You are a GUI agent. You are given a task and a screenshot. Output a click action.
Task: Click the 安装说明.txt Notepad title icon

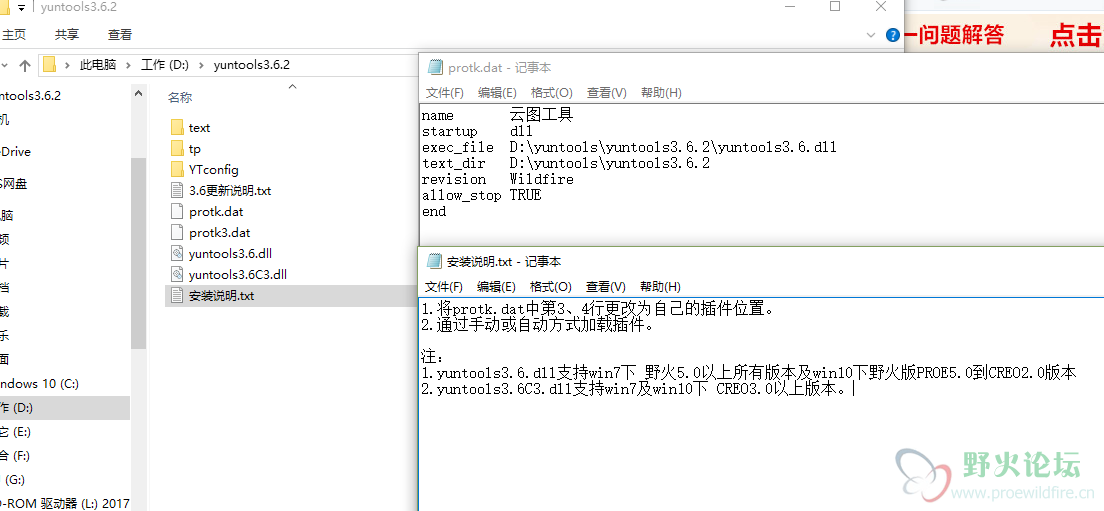(x=434, y=262)
